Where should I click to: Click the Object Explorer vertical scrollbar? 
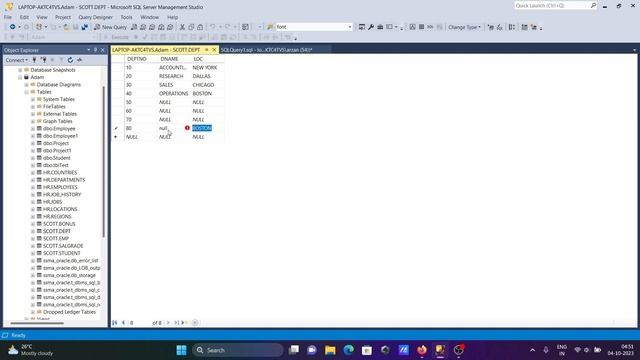(x=104, y=161)
